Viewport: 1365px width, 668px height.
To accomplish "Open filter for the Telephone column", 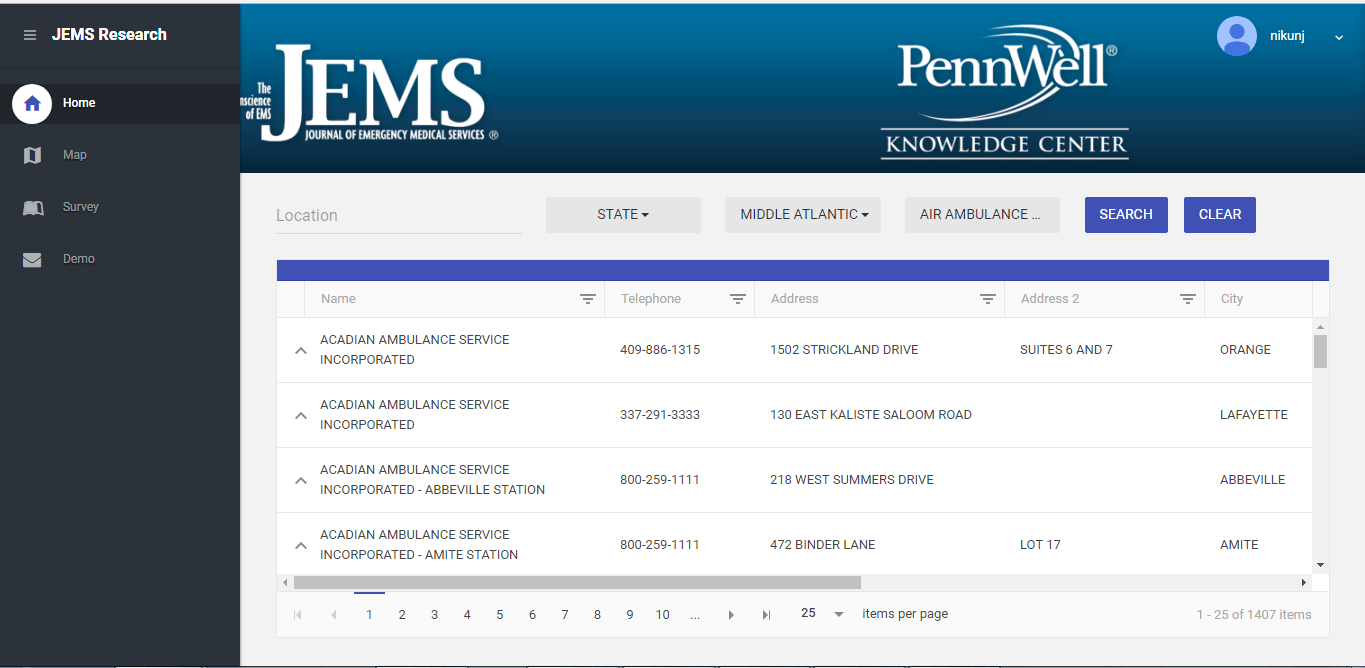I will point(738,299).
